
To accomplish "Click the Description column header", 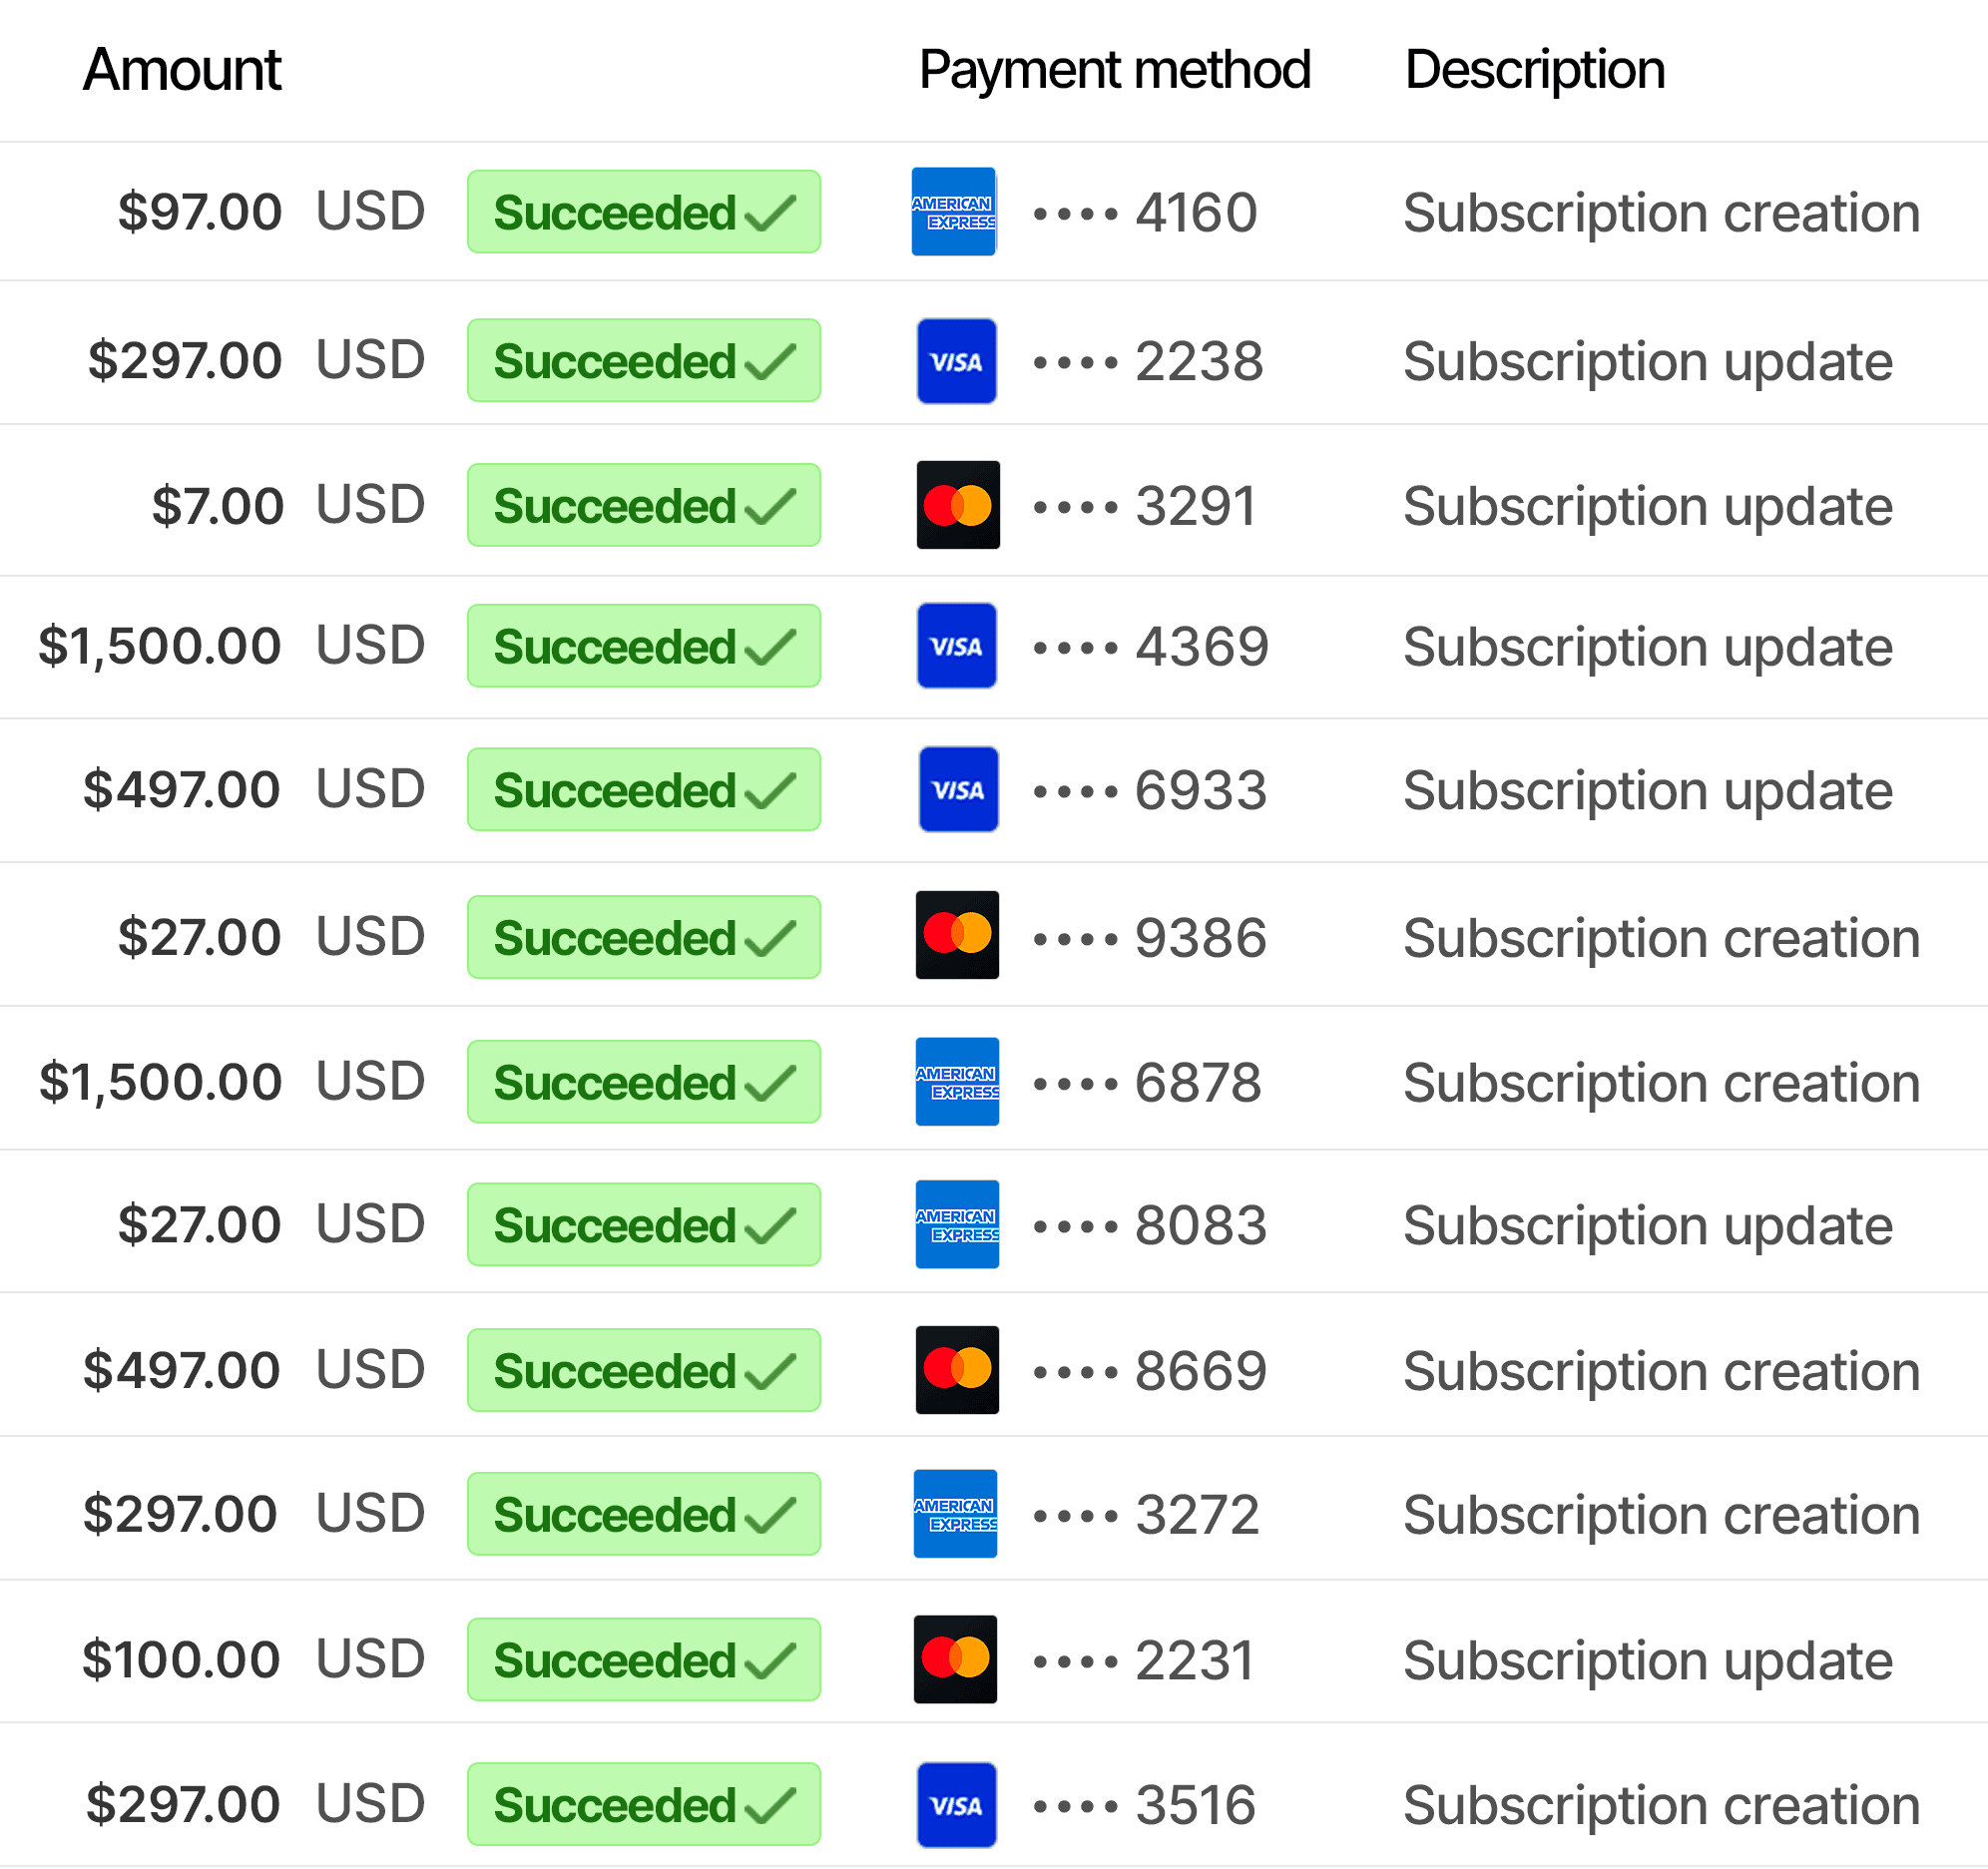I will point(1534,70).
